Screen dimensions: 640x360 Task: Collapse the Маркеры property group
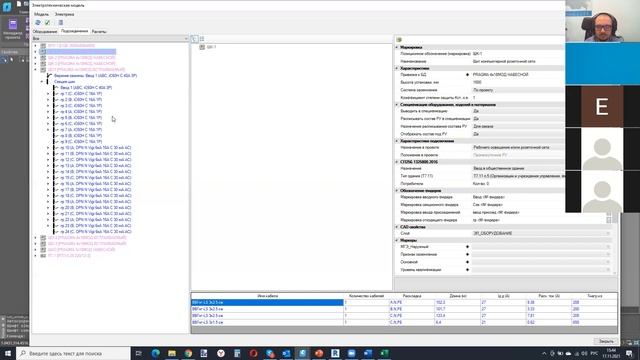(397, 240)
